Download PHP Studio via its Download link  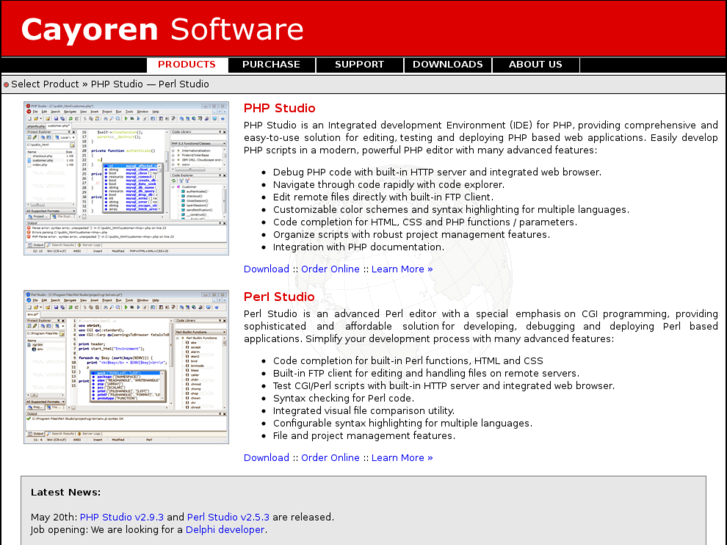click(x=267, y=269)
